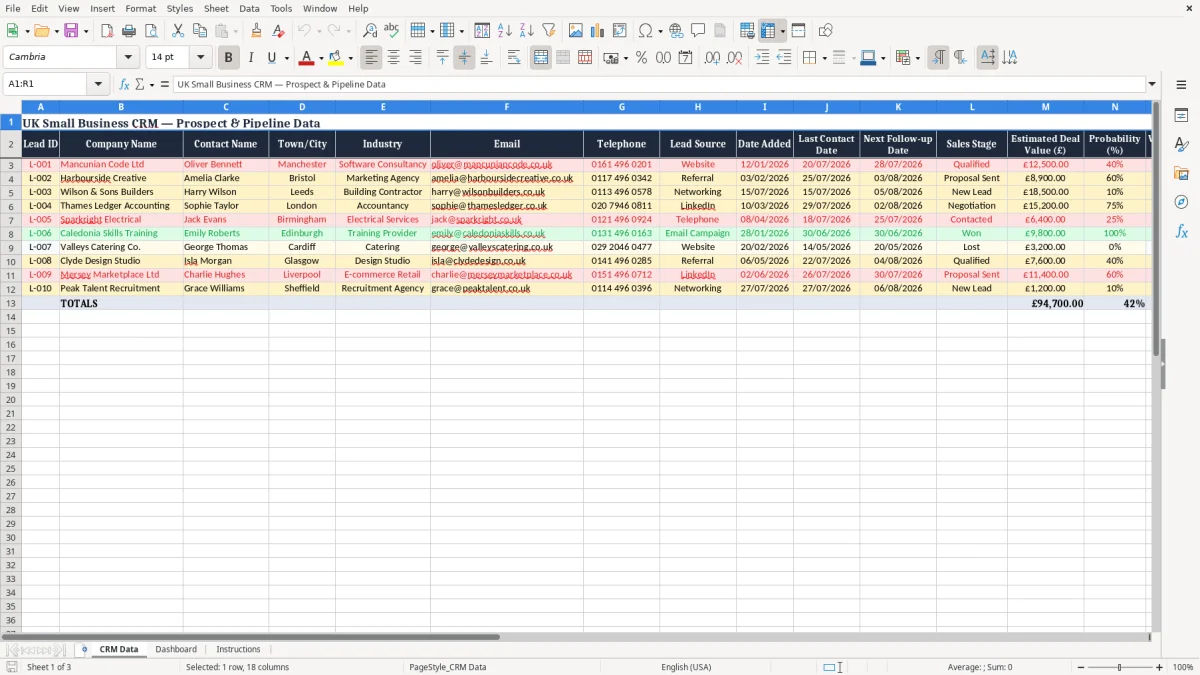
Task: Open the Tools menu
Action: [x=281, y=8]
